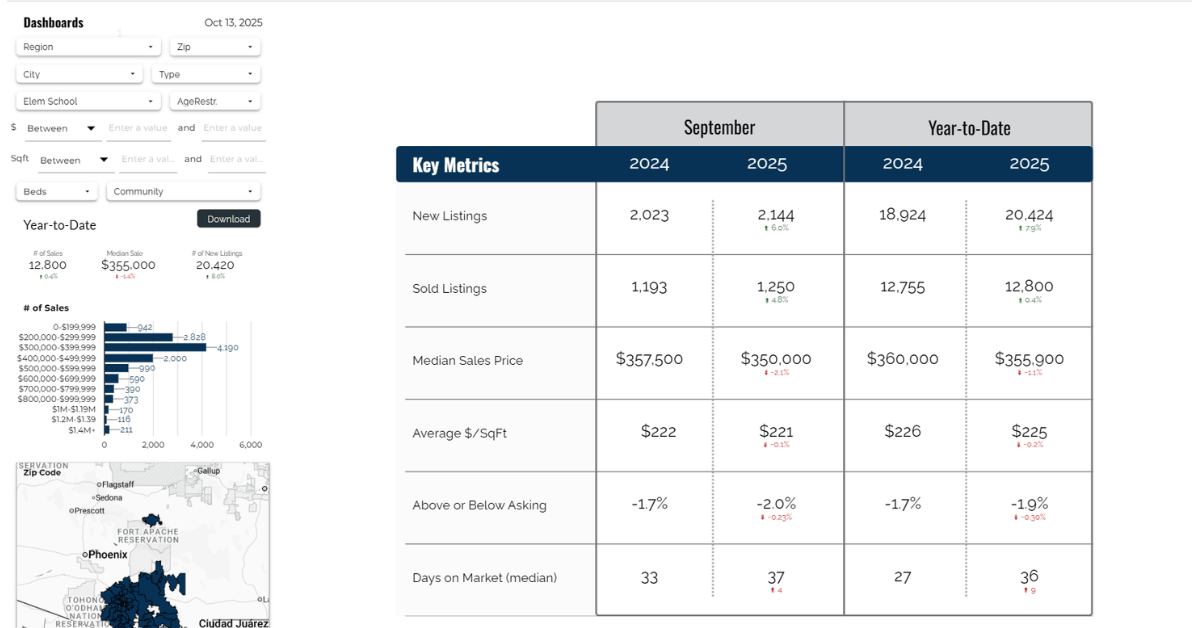Click the first Sqft value input field
Screen dimensions: 1200x628
click(148, 159)
